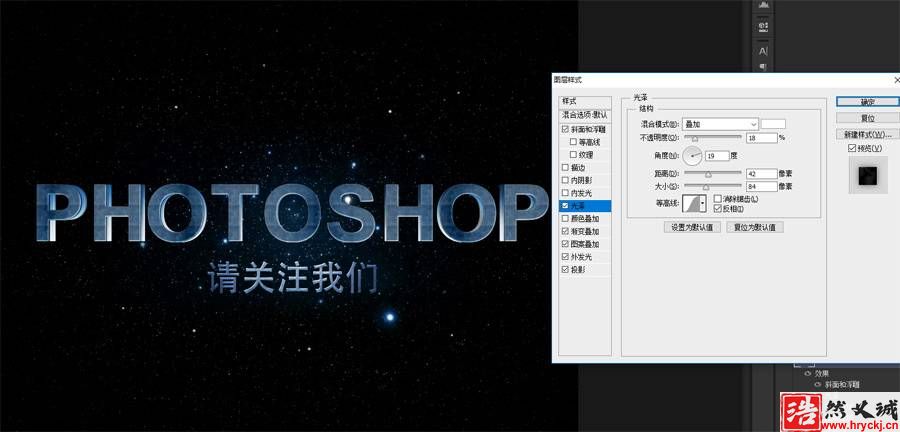
Task: Focus the 不透明度 value field showing 18
Action: 762,138
